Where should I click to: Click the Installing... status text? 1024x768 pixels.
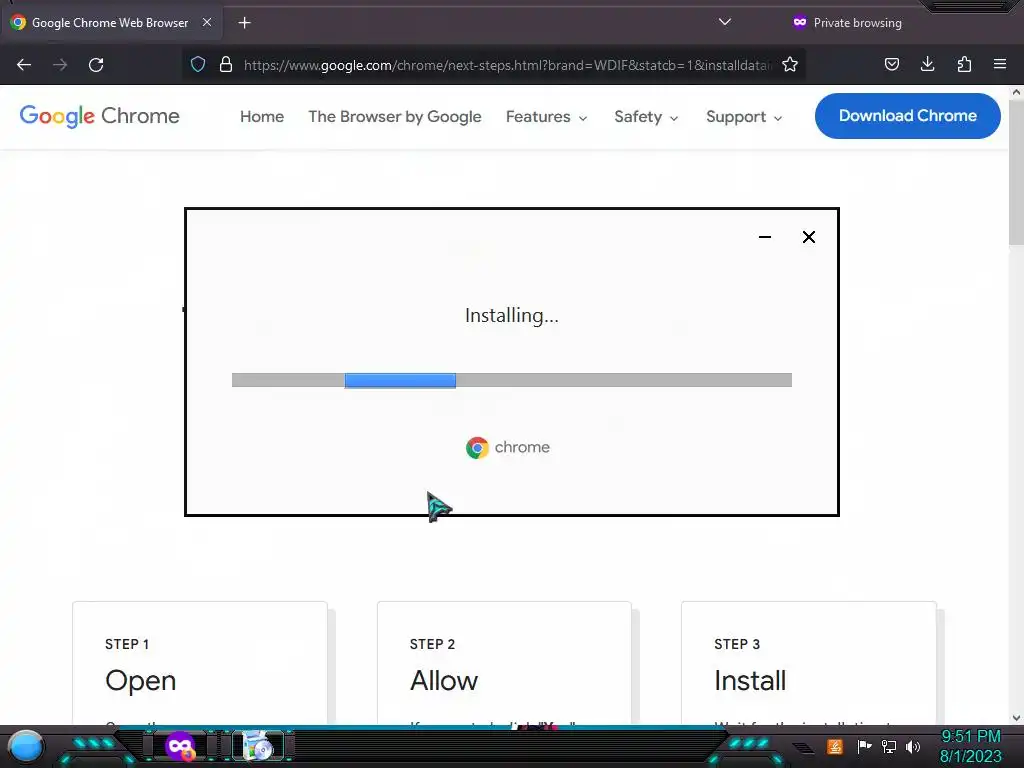point(511,315)
